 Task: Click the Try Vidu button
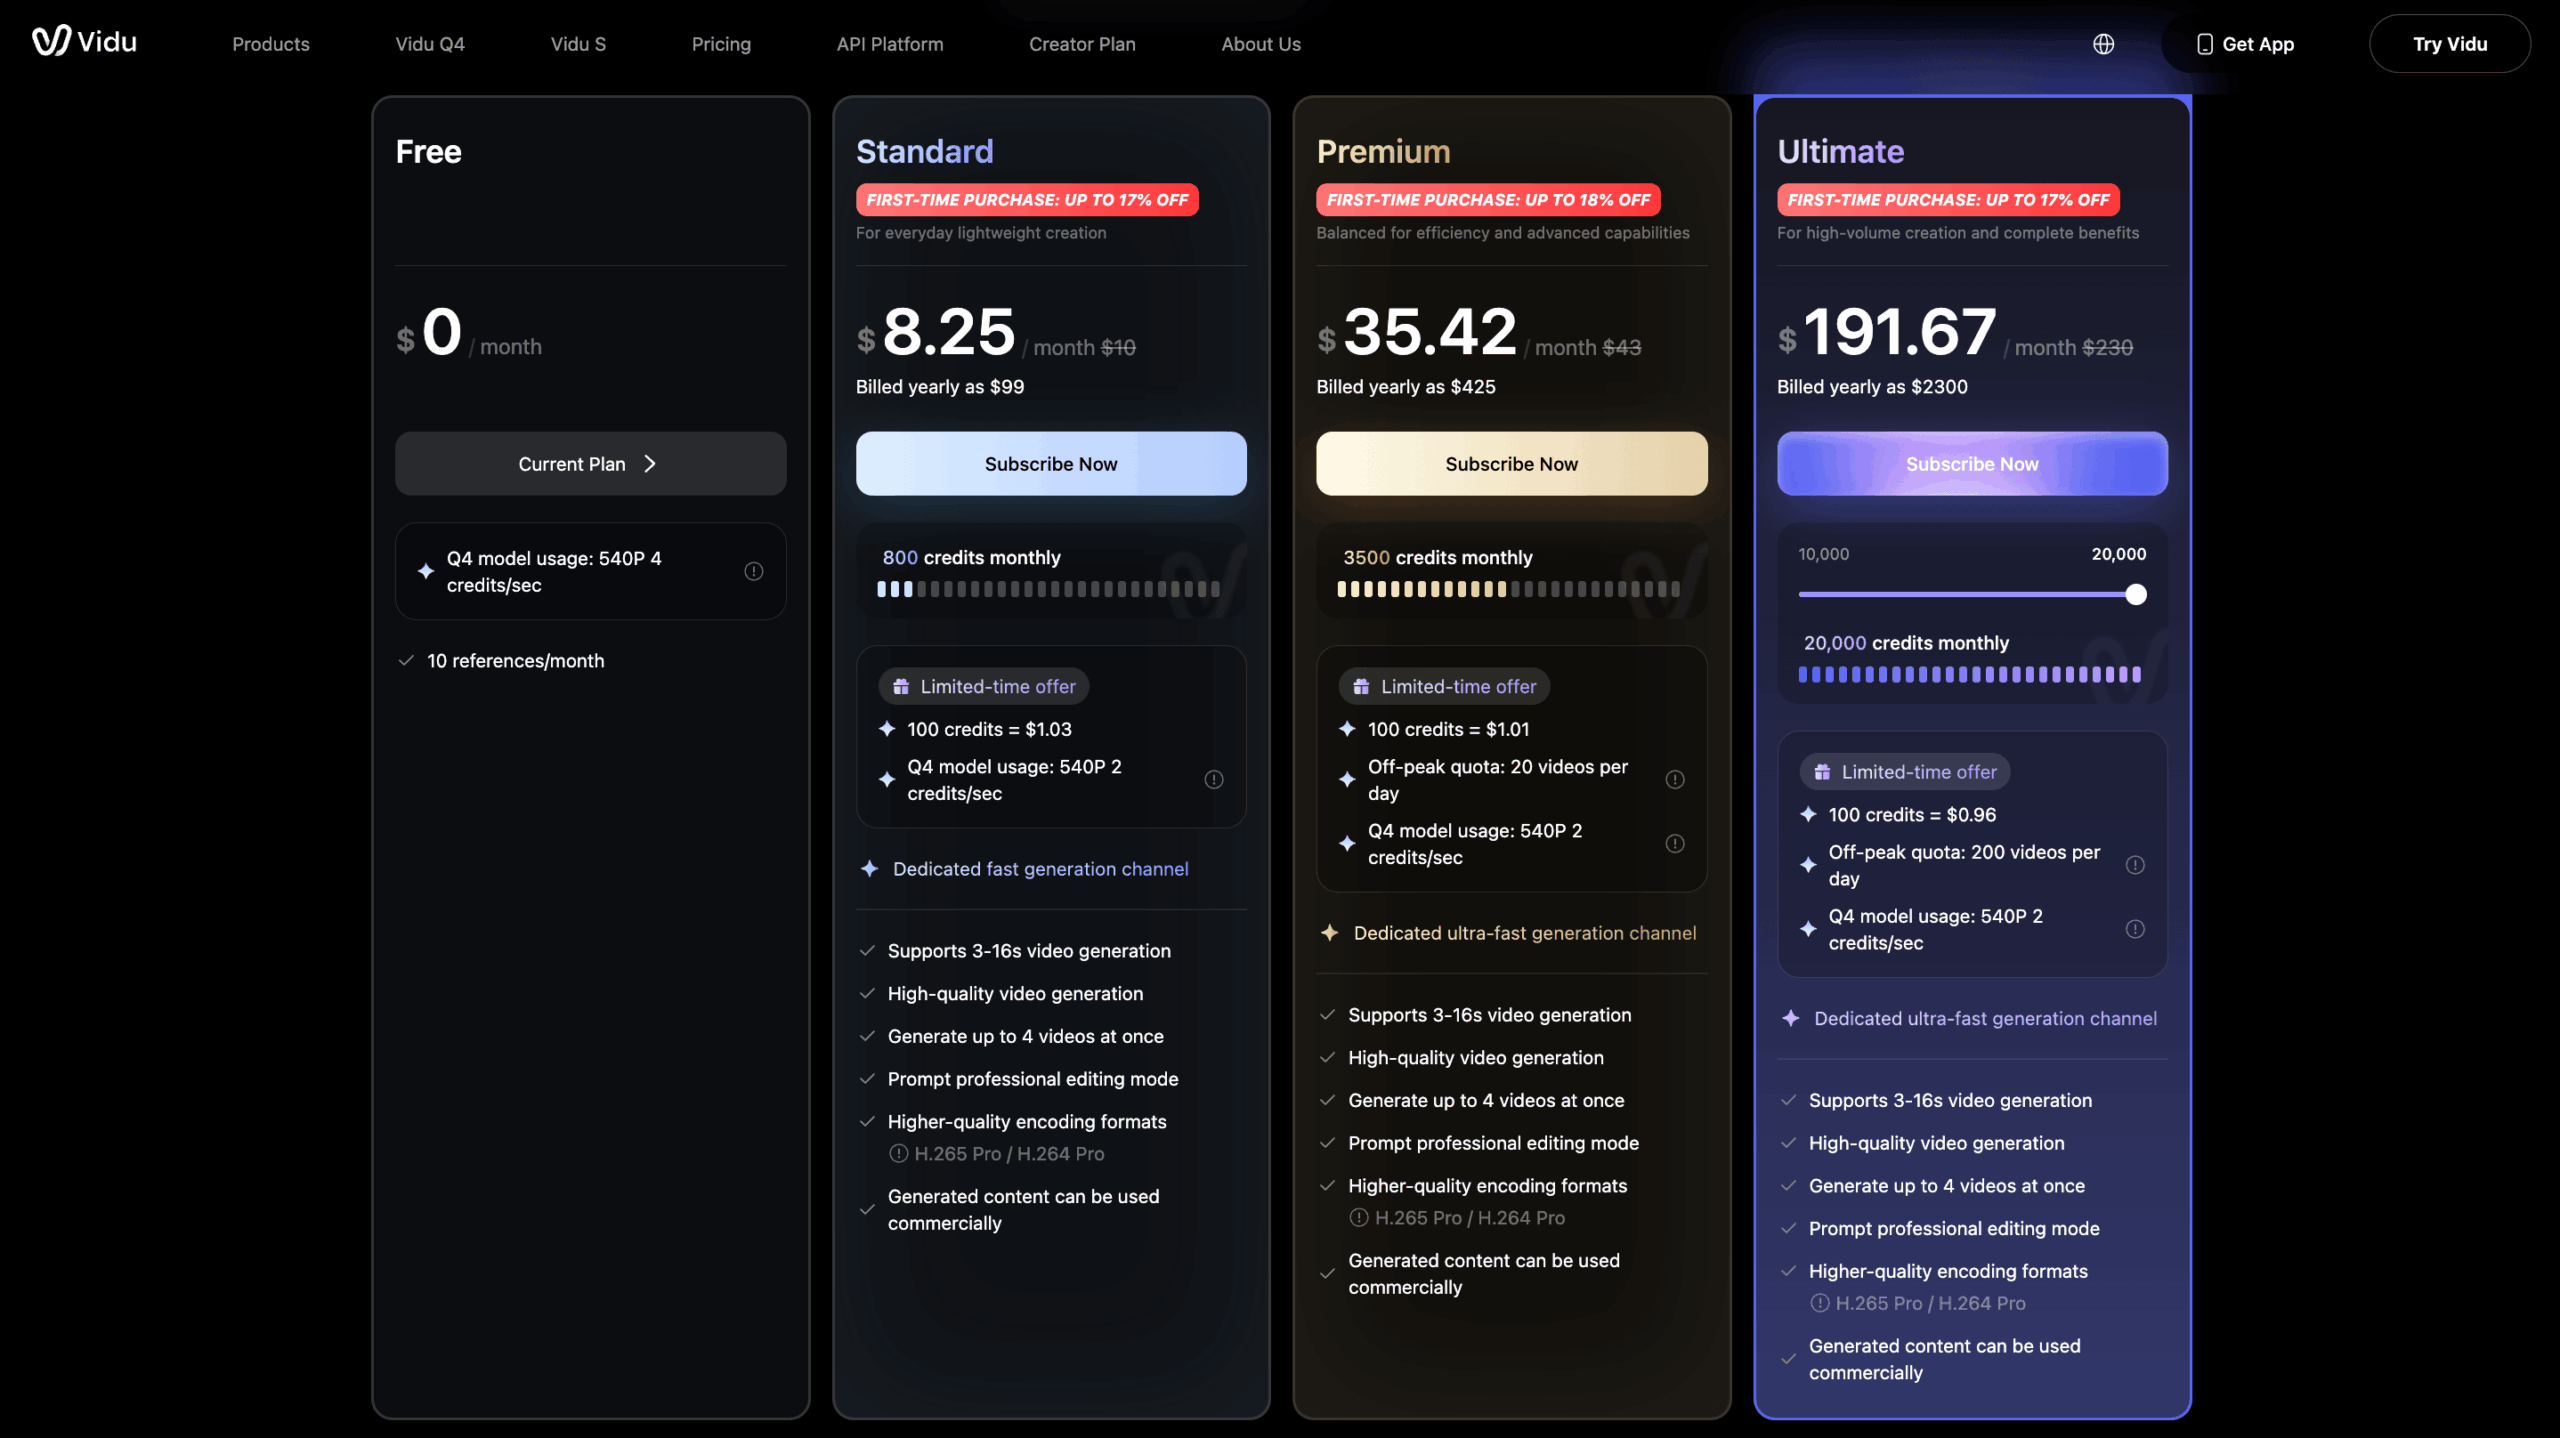tap(2449, 44)
